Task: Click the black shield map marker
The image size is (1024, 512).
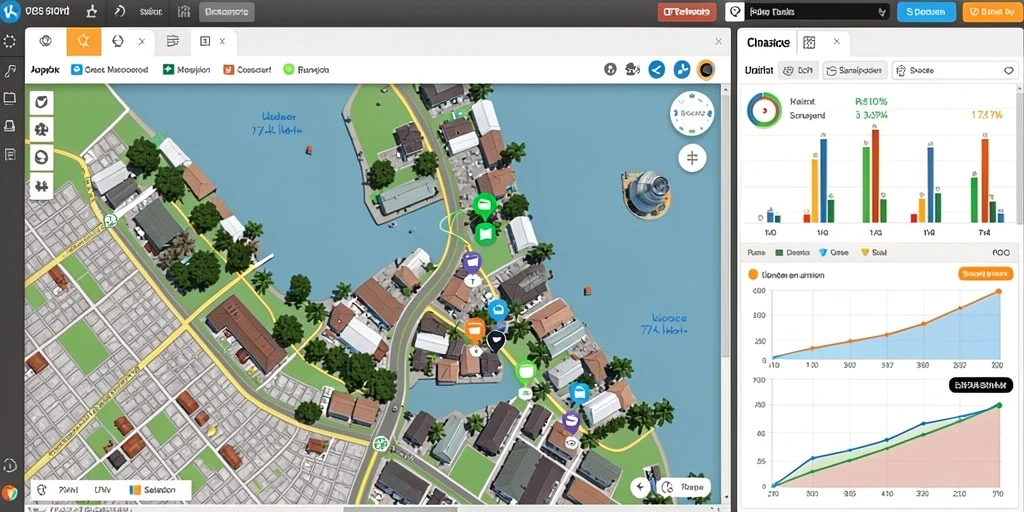Action: [496, 340]
